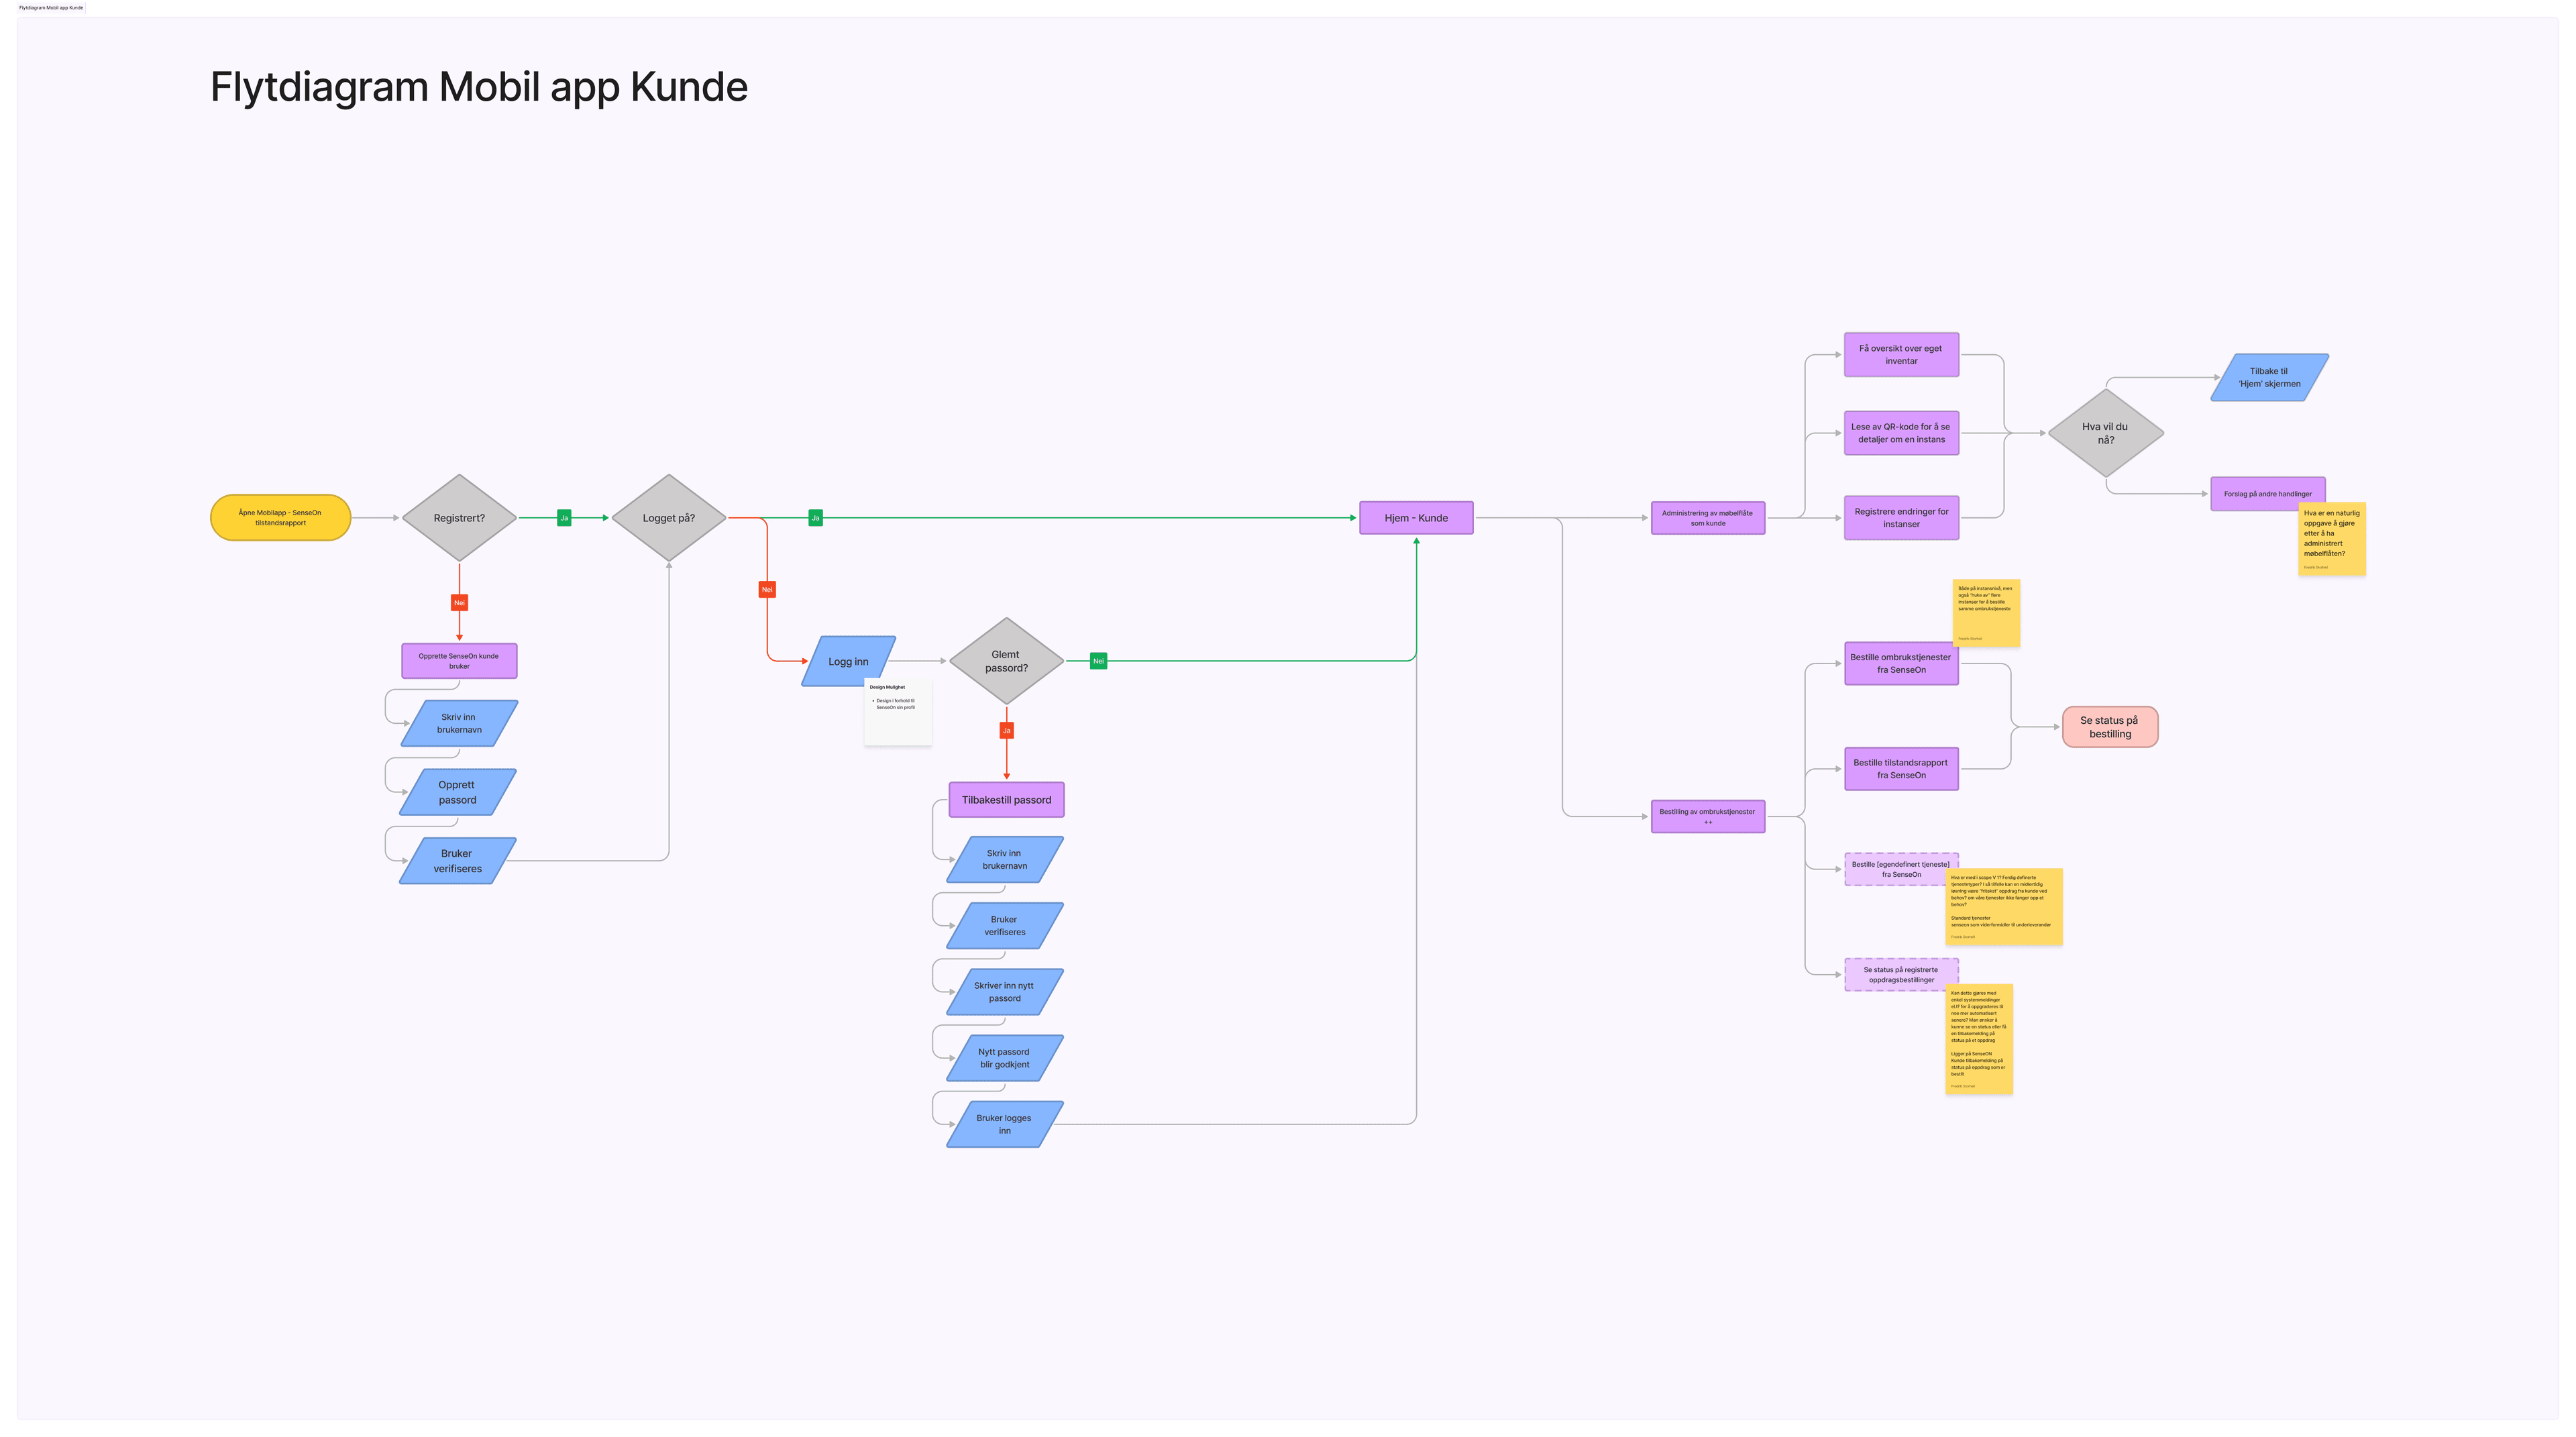Select the 'Bestille tilstandsrapport fra SenseOn' box
The height and width of the screenshot is (1437, 2576).
(1901, 769)
